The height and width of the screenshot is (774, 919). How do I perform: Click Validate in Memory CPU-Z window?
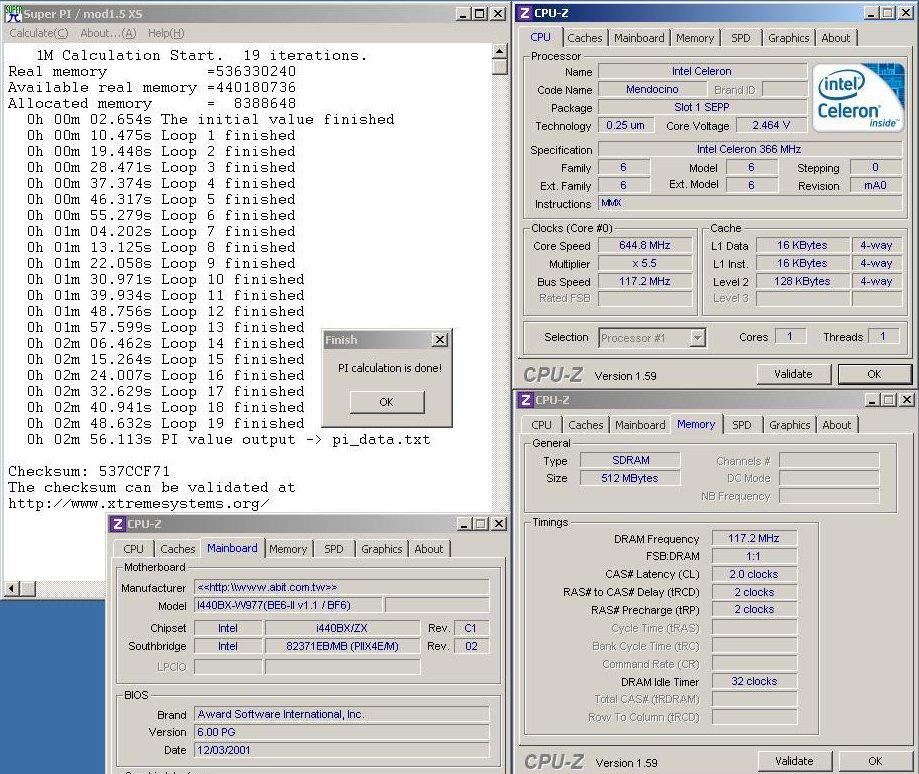click(x=794, y=761)
